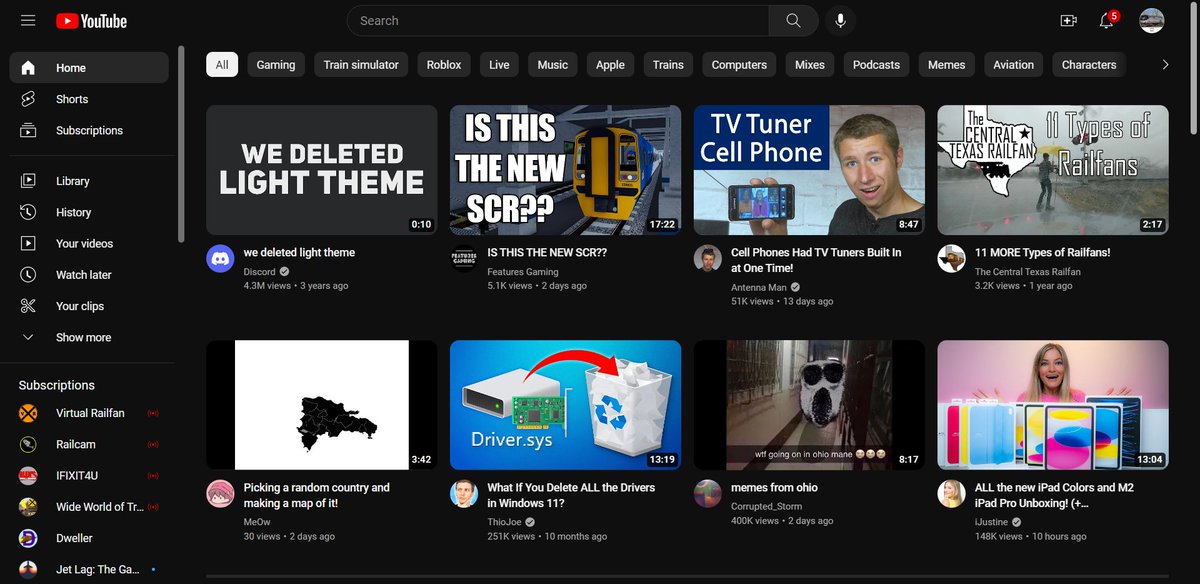Open Corrupted_Storm channel avatar
Screen dimensions: 1200x584
click(x=708, y=494)
